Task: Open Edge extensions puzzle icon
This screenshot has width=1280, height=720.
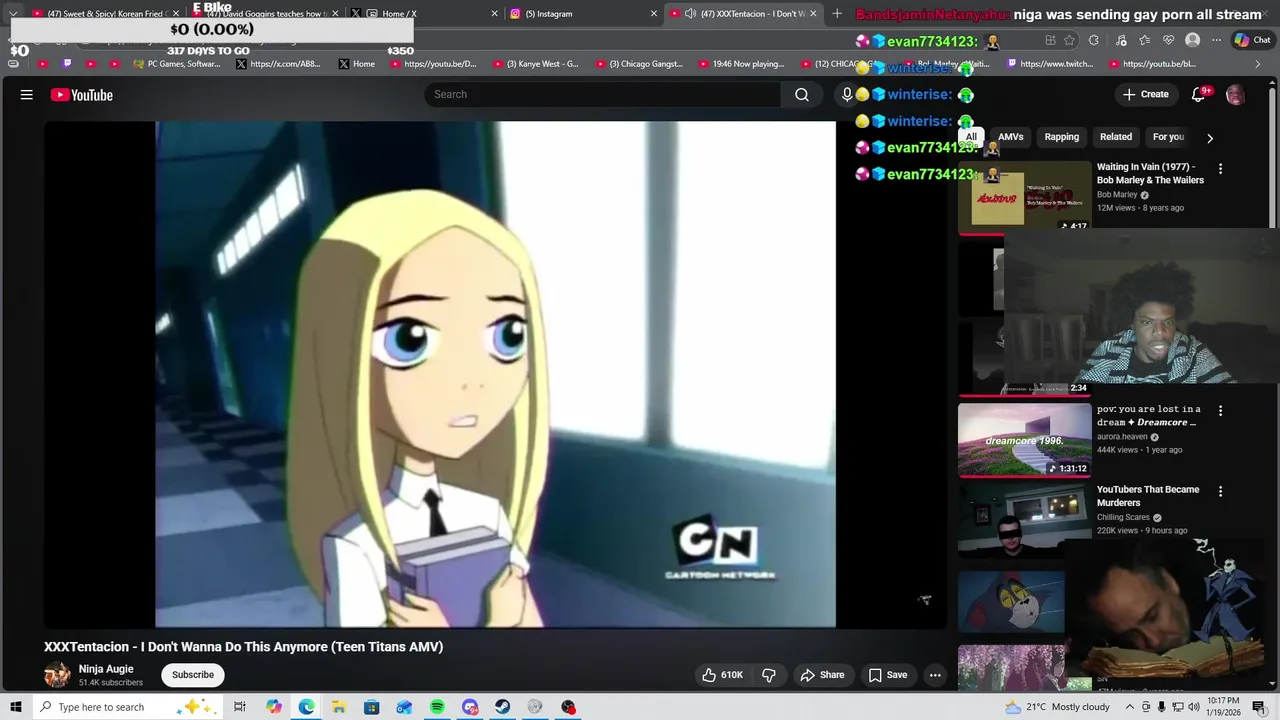Action: click(x=1094, y=40)
